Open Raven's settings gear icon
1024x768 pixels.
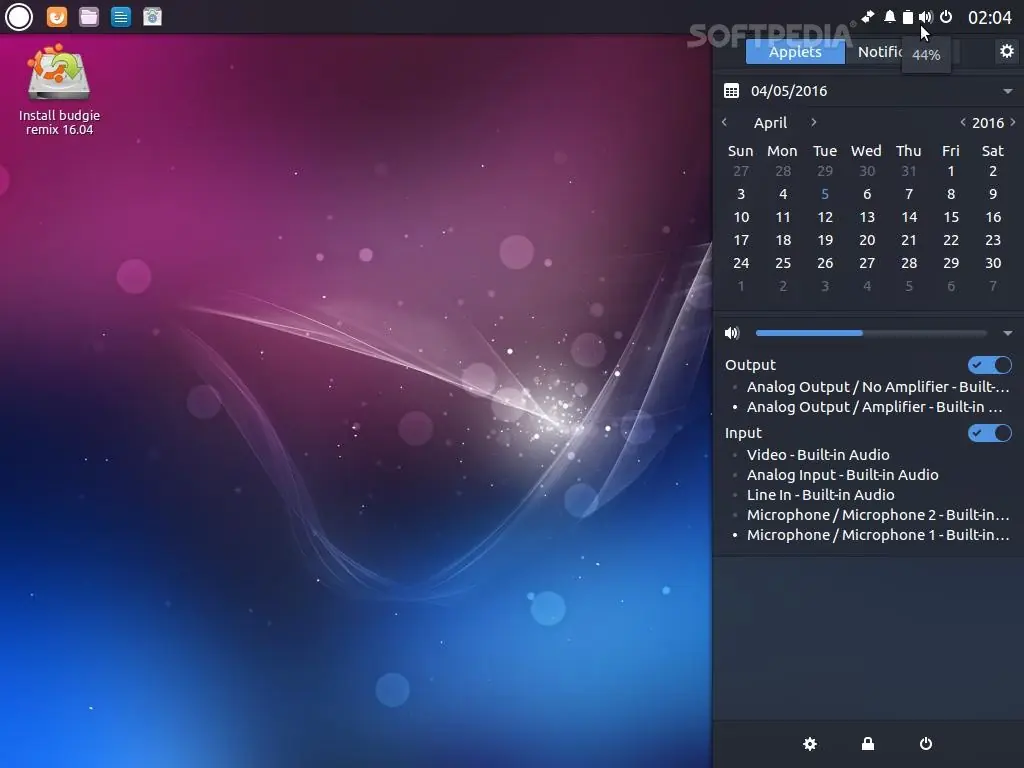[x=1006, y=51]
